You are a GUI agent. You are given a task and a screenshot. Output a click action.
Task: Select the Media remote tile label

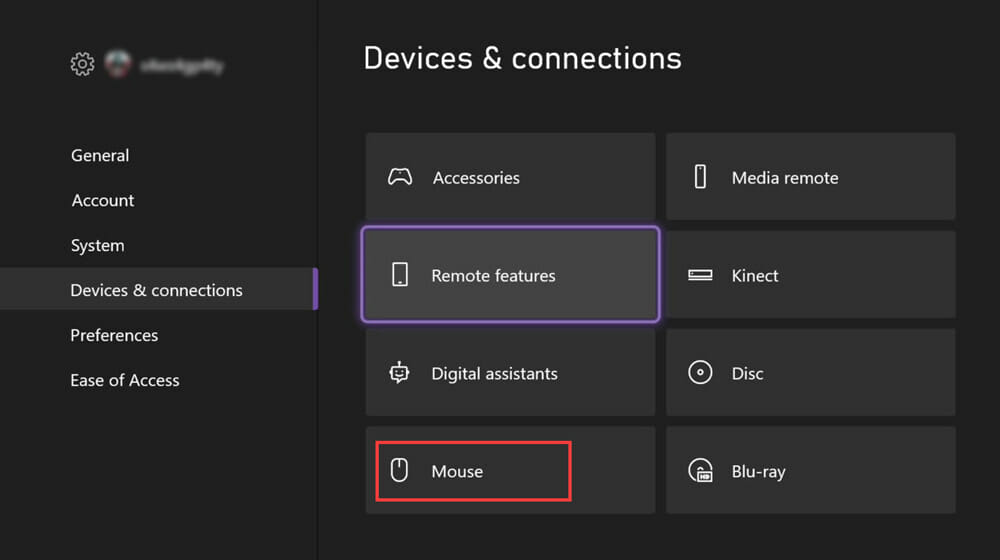(785, 178)
